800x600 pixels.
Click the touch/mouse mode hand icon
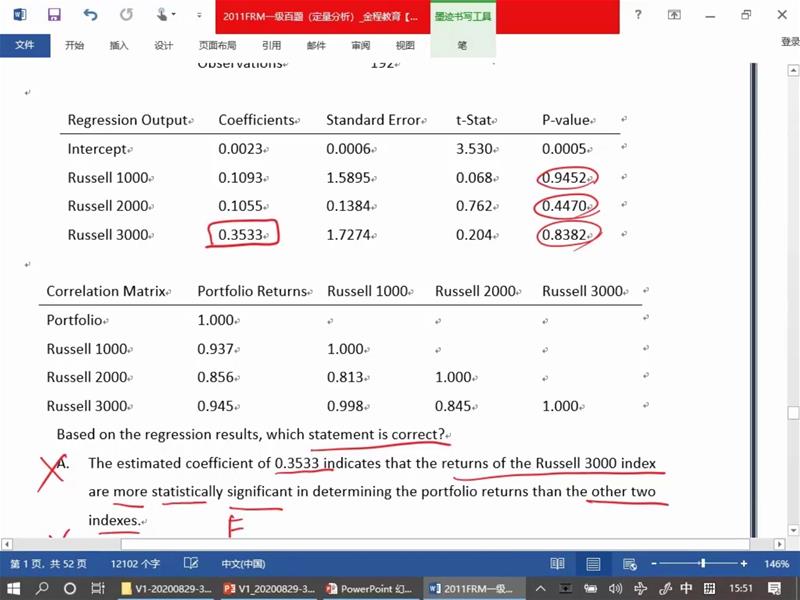[x=162, y=15]
